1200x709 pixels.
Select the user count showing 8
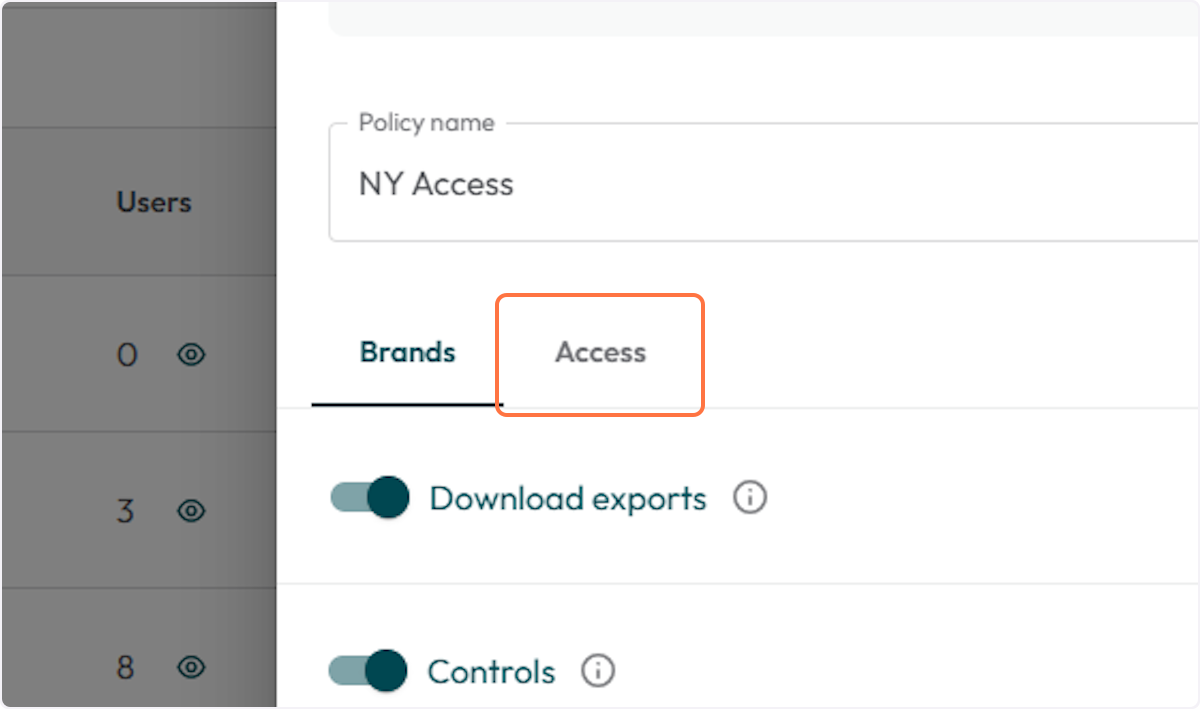(x=125, y=668)
